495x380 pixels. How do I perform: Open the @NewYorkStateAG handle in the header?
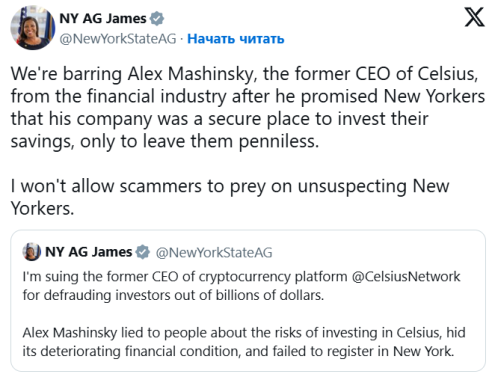pos(118,39)
